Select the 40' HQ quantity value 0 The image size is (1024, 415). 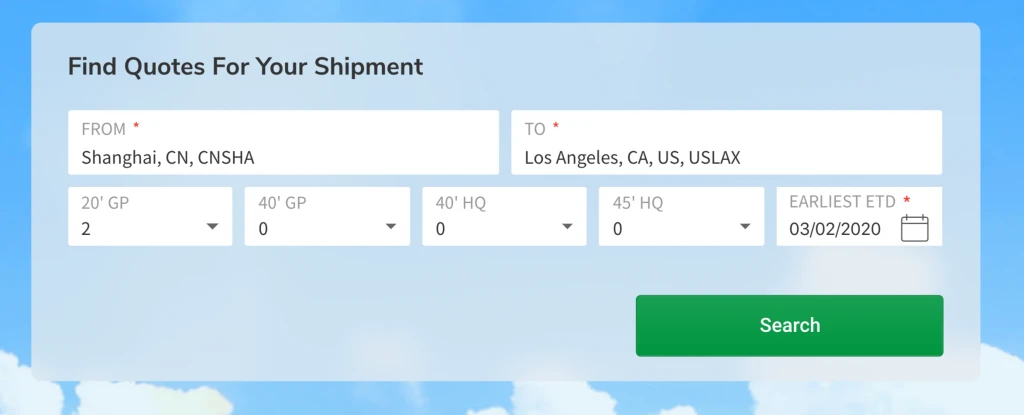tap(440, 229)
